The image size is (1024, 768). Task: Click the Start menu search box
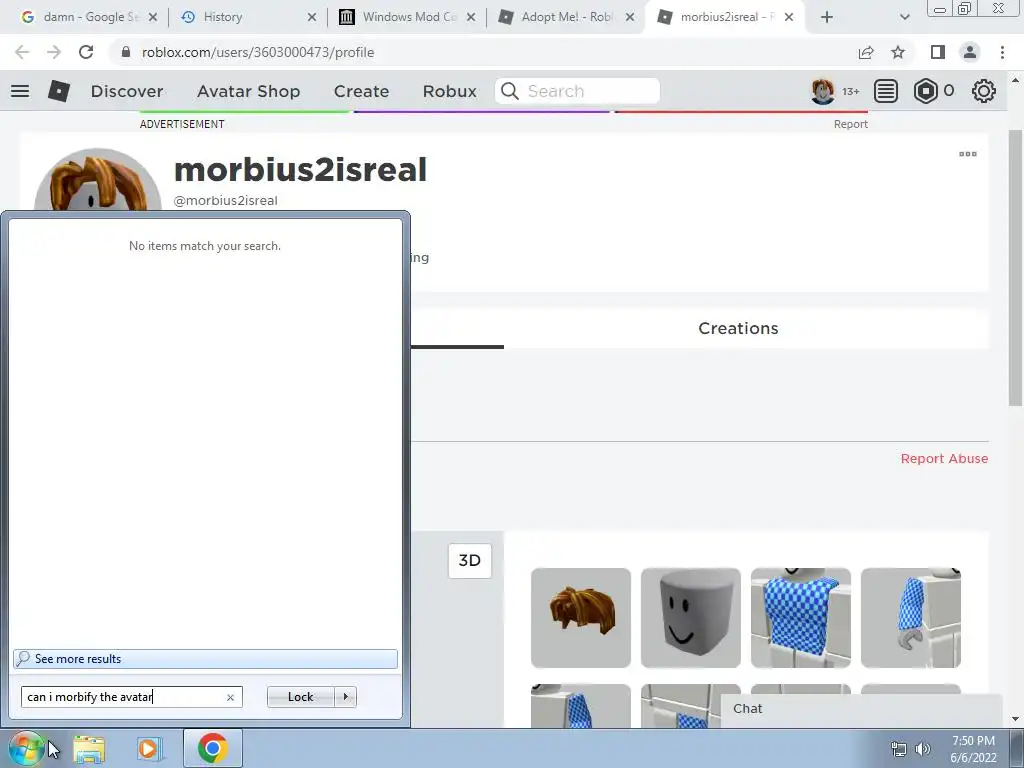(x=131, y=697)
